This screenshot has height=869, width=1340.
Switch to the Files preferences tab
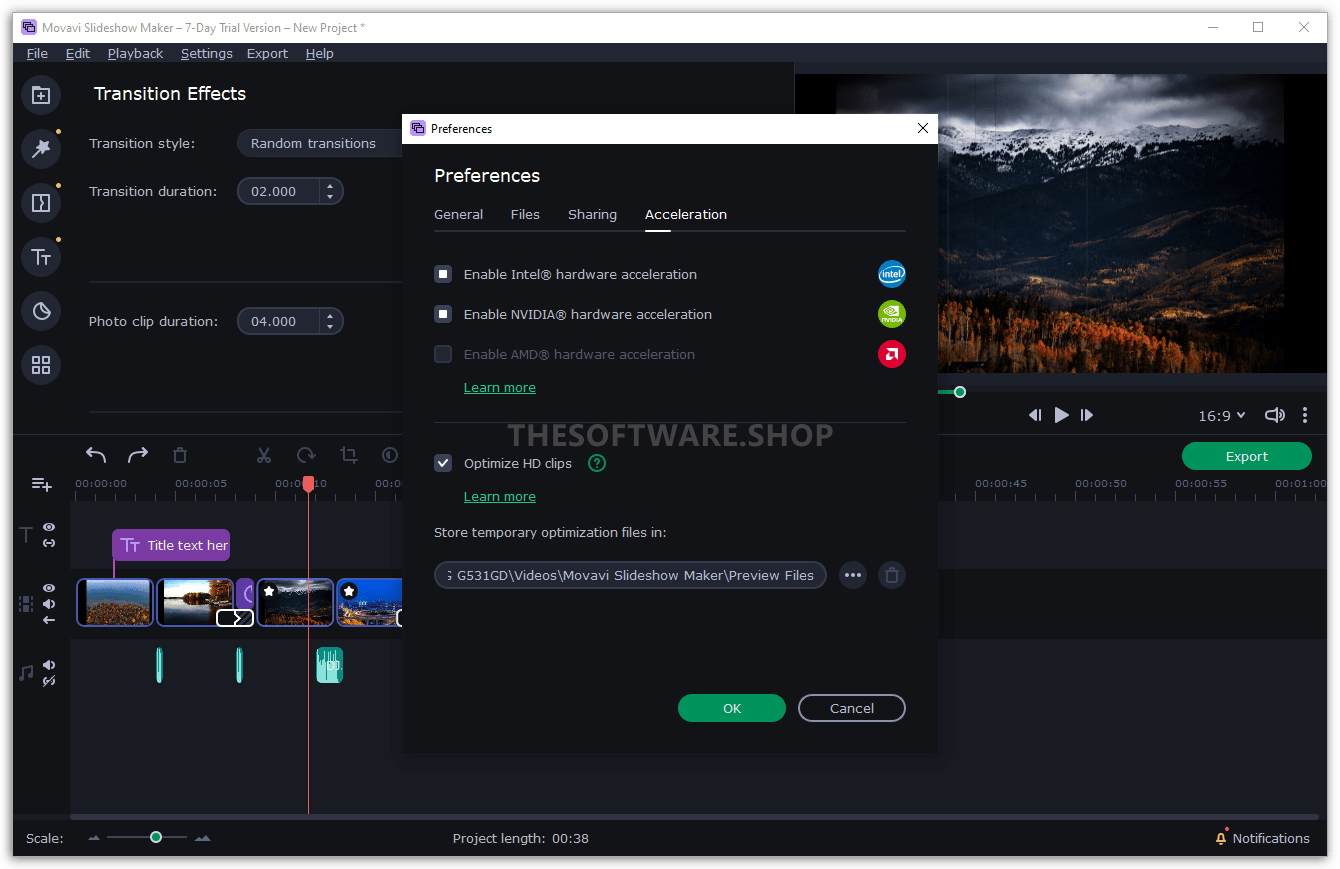[525, 214]
